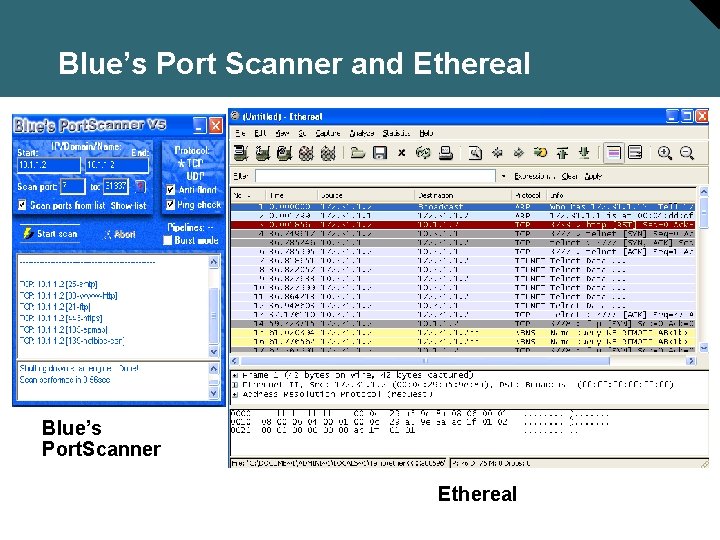Image resolution: width=720 pixels, height=540 pixels.
Task: Open the Help menu in Ethereal
Action: [x=426, y=133]
